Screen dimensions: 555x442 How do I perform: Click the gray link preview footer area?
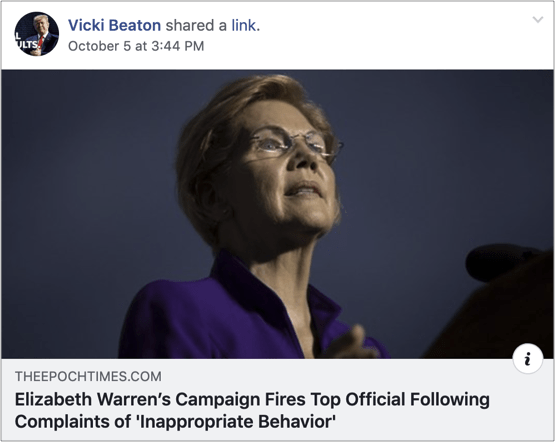coord(277,400)
